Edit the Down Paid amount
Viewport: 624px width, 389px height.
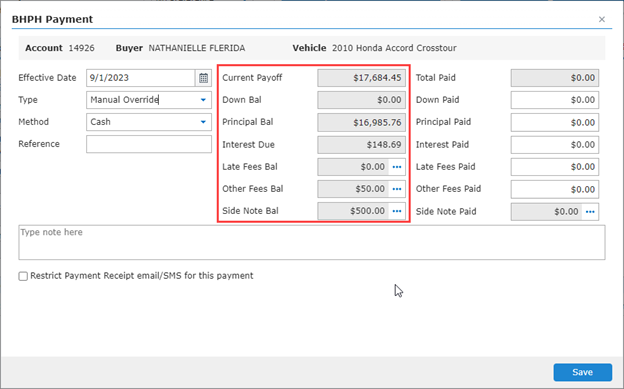pos(555,100)
